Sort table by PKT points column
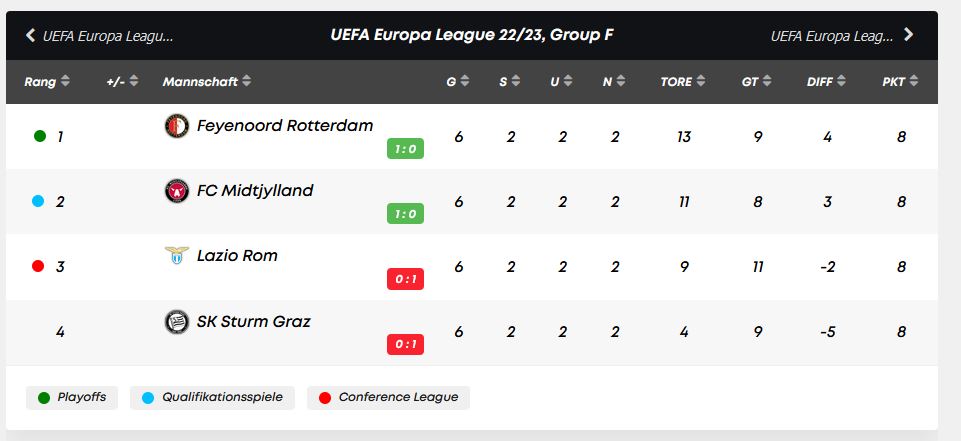Screen dimensions: 961x441 point(900,81)
